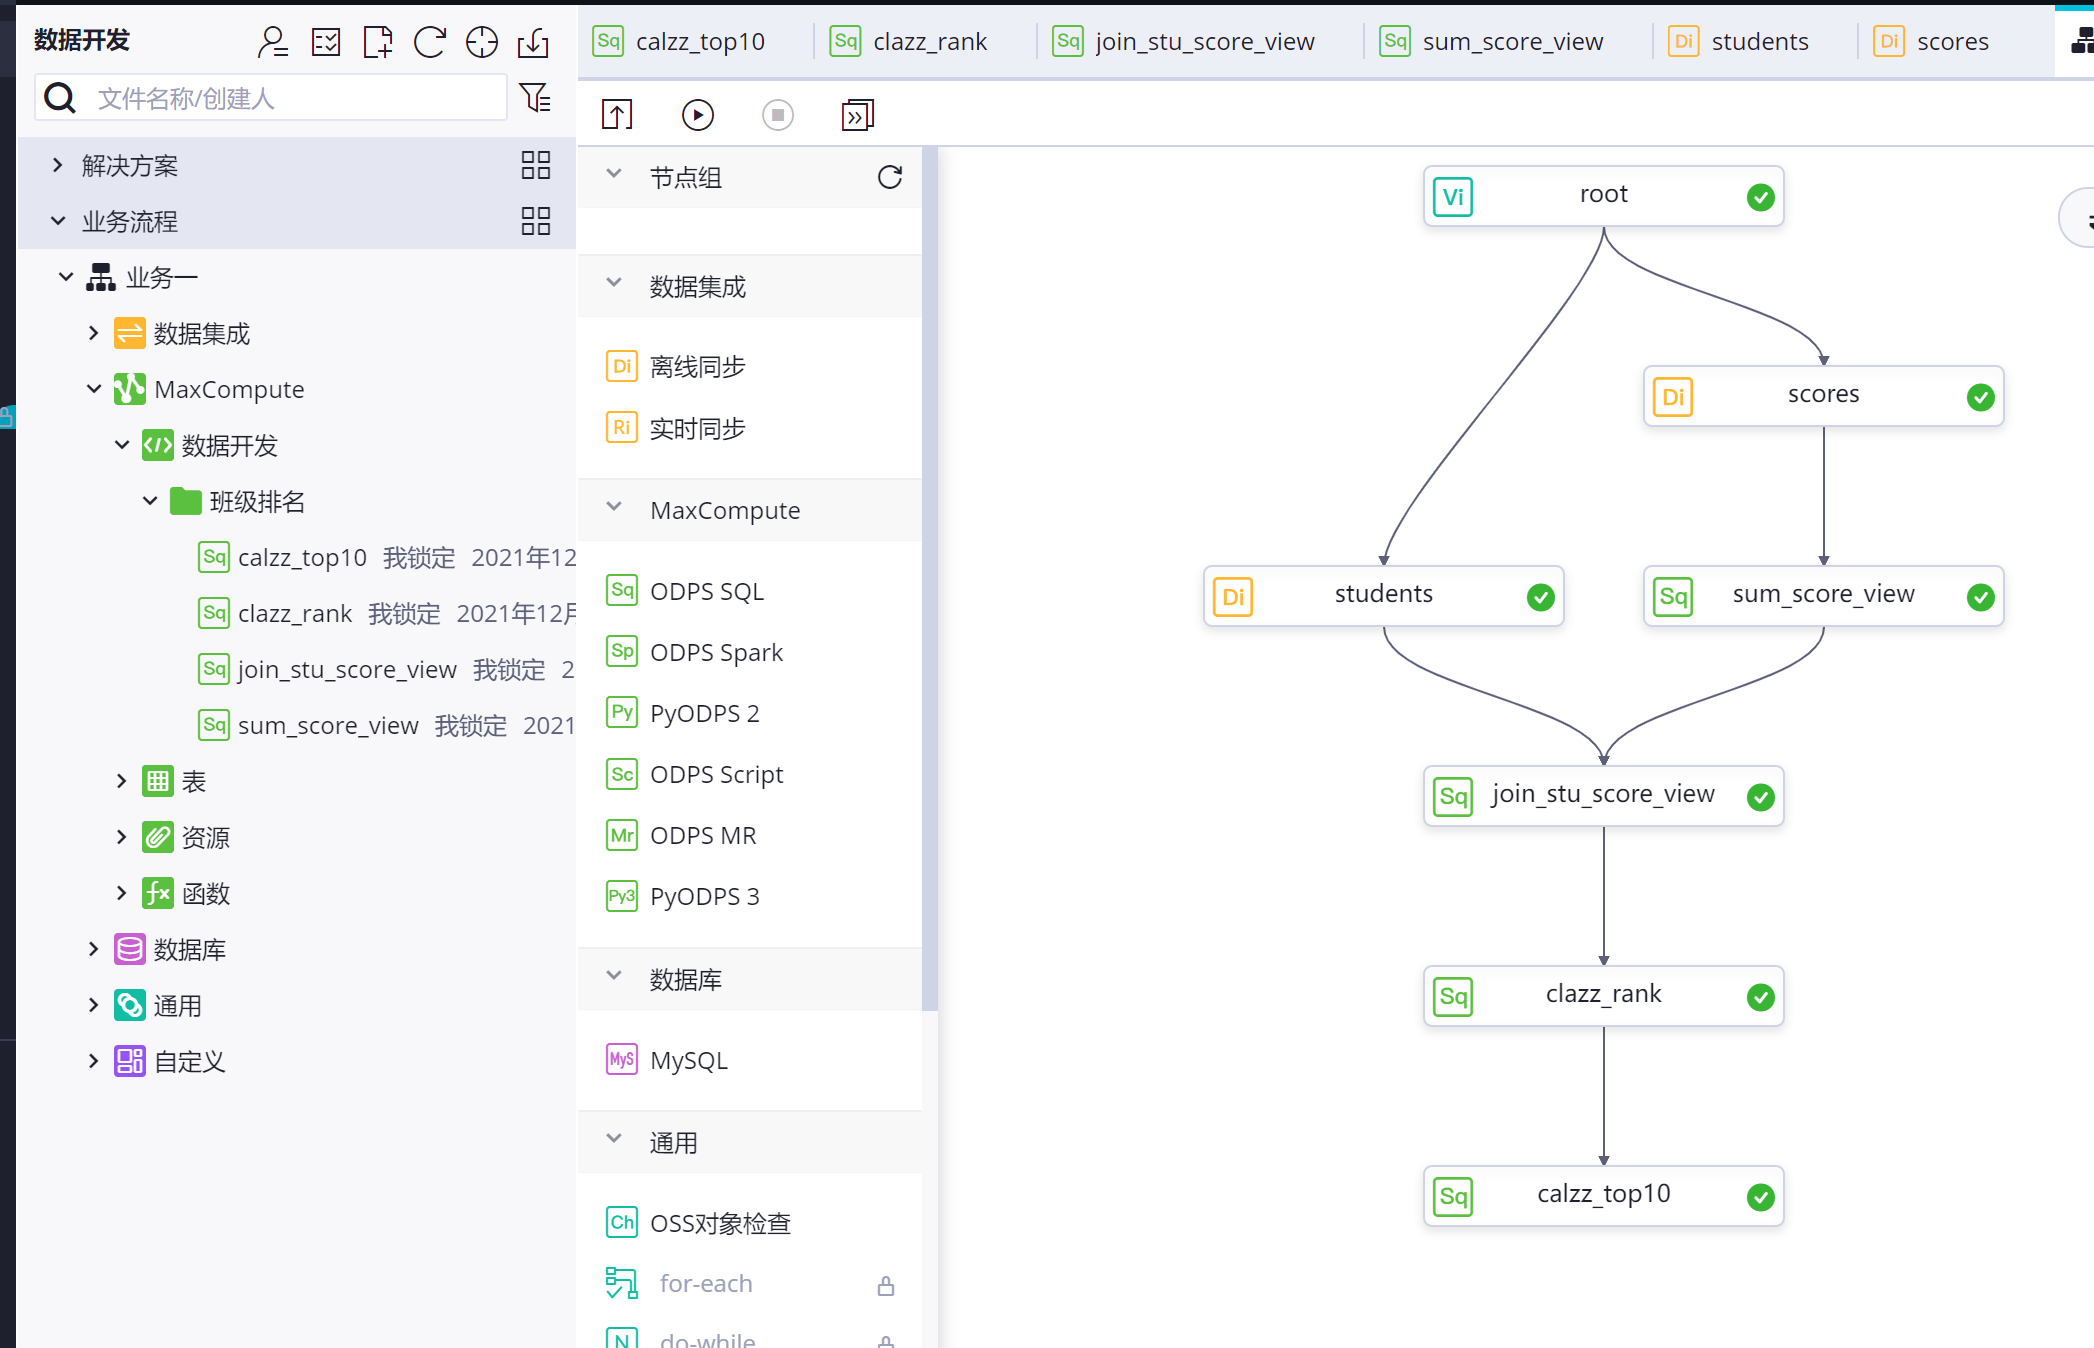Stop the running workflow
The height and width of the screenshot is (1348, 2094).
(x=778, y=115)
